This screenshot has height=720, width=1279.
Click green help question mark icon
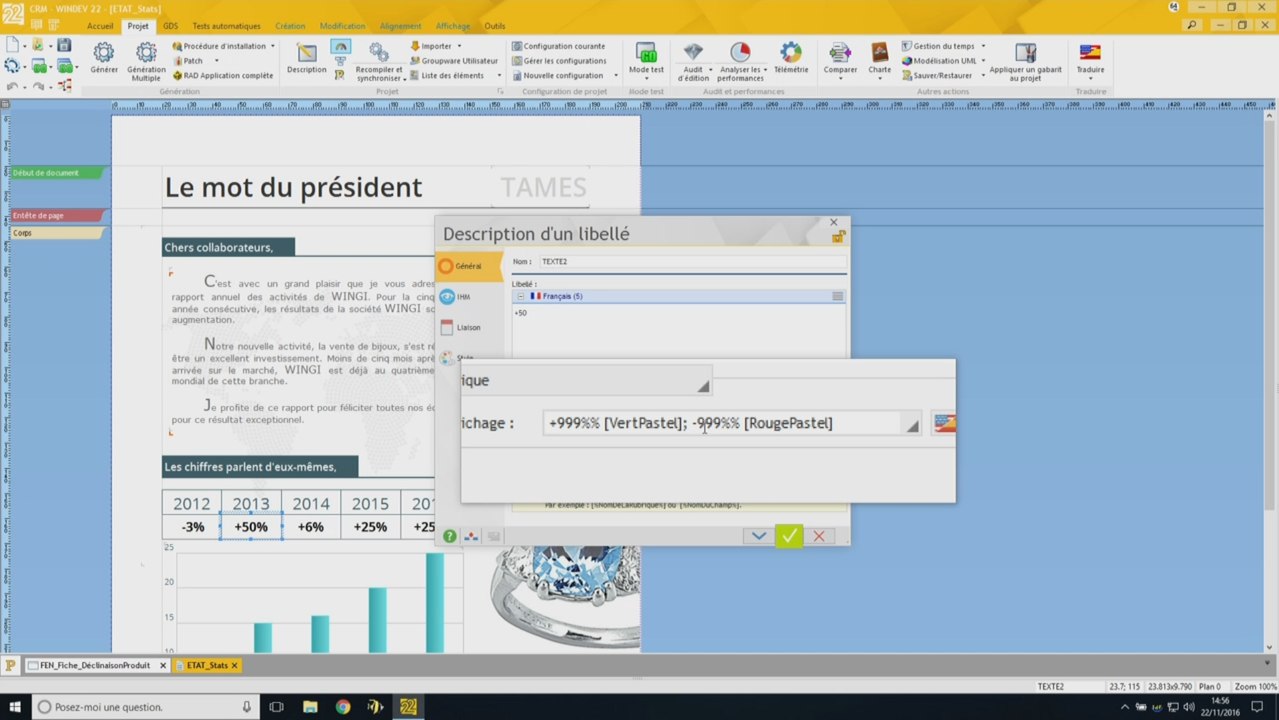click(450, 536)
